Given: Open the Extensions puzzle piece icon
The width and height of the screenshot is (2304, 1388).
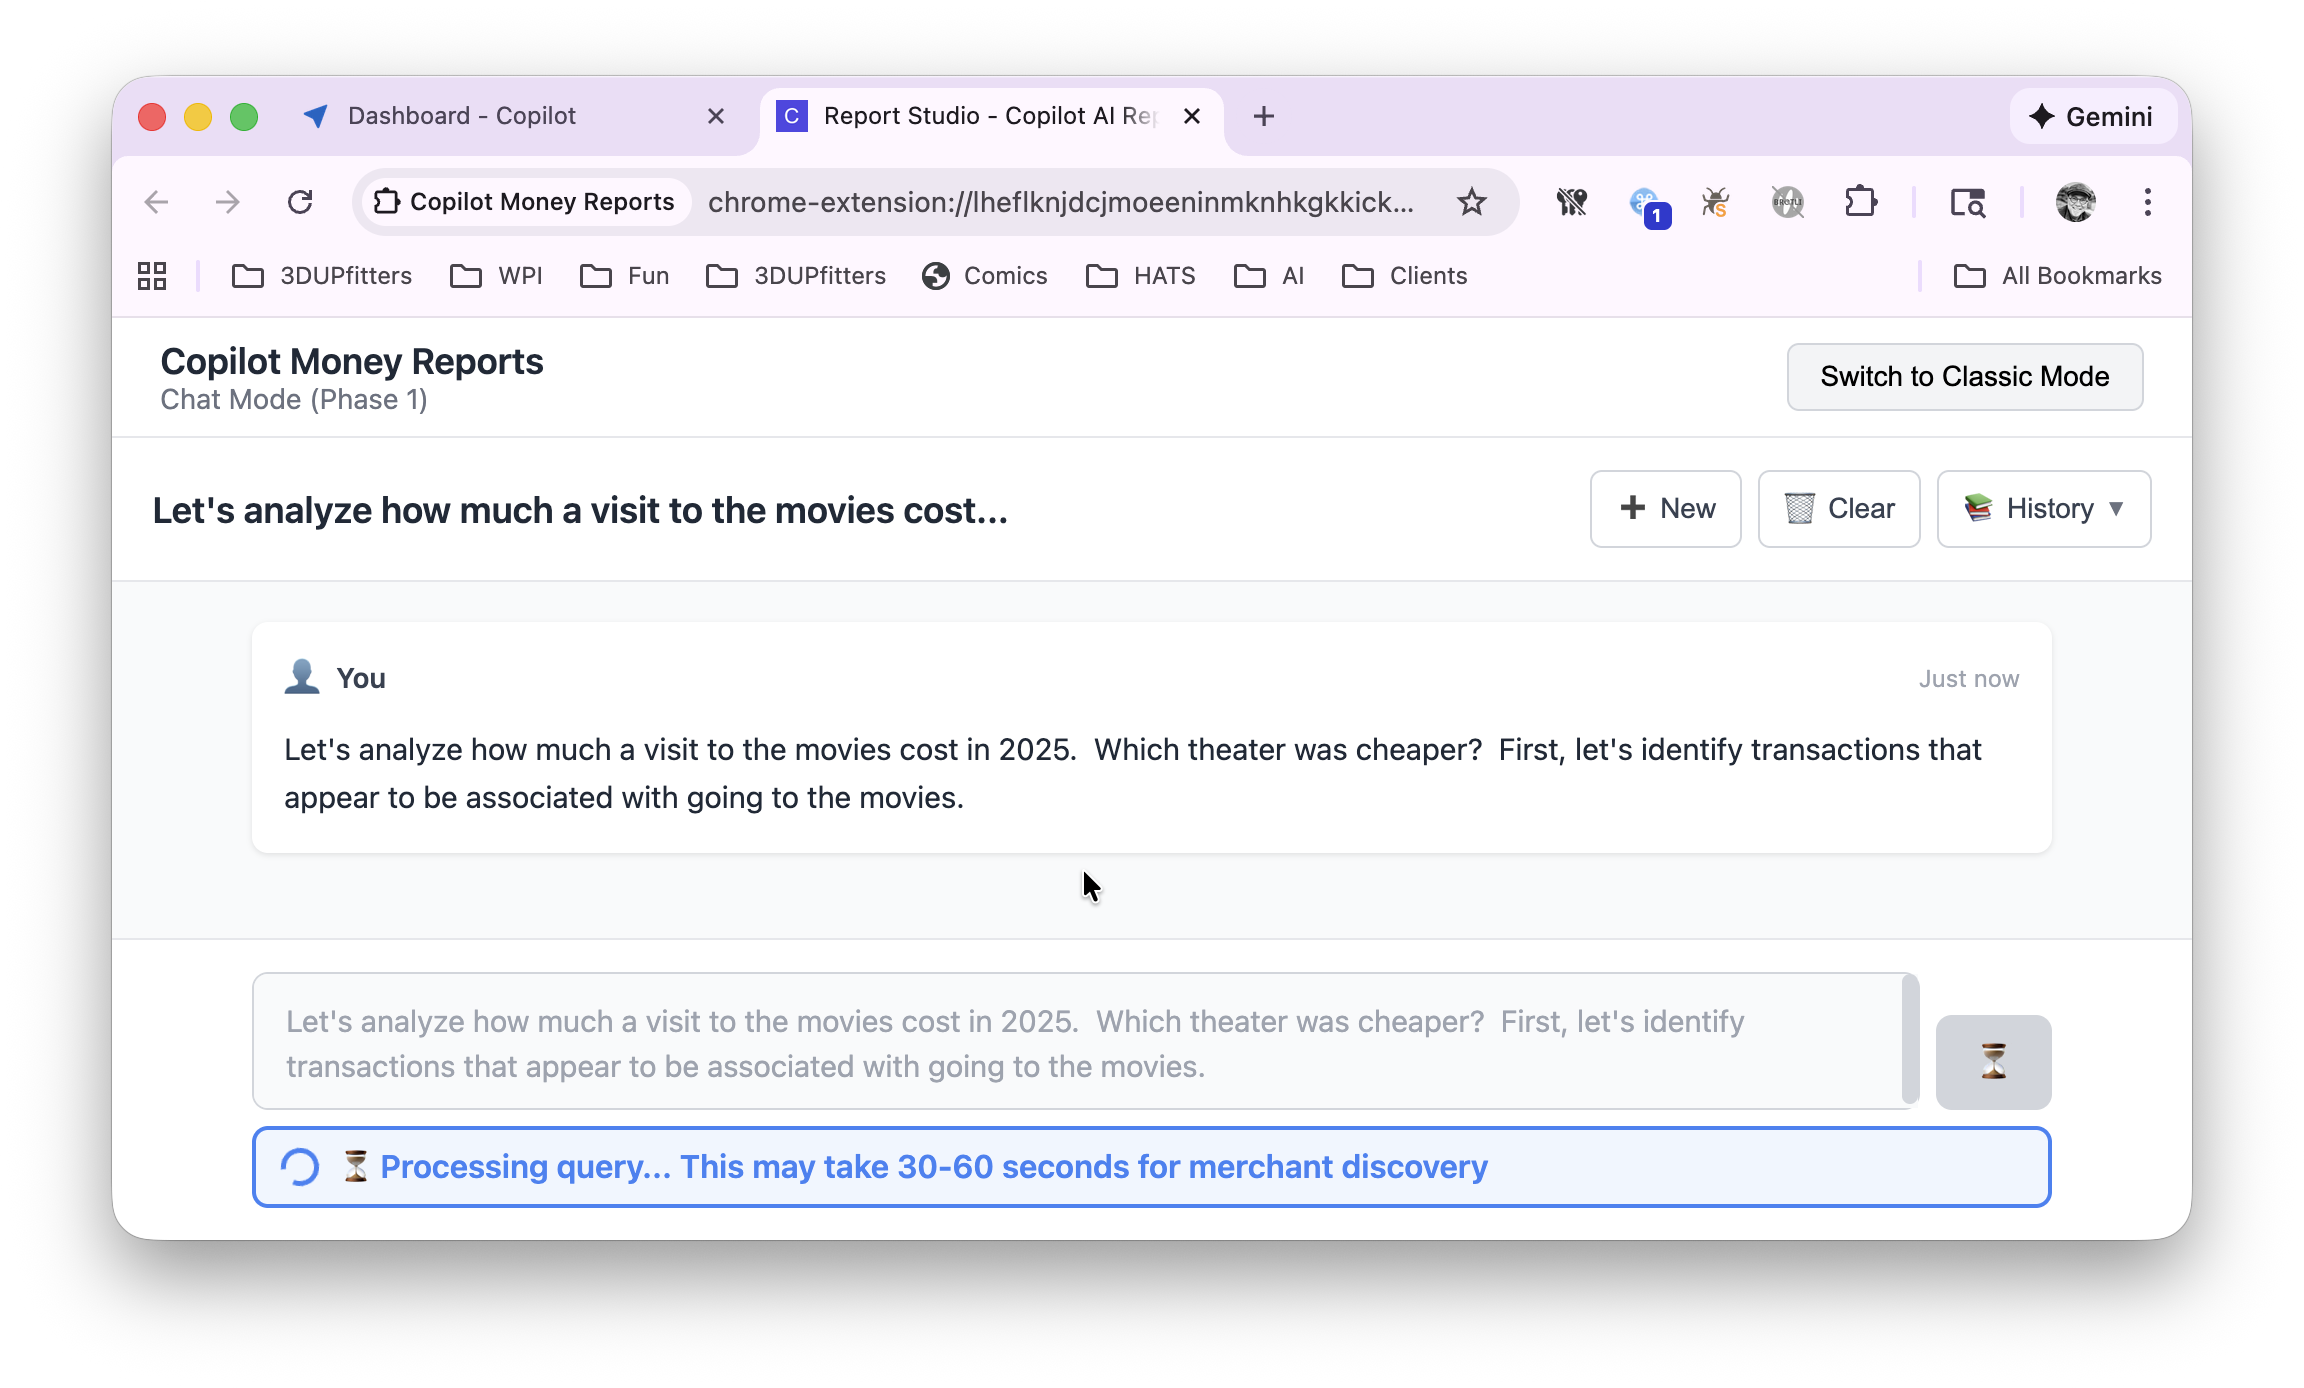Looking at the screenshot, I should [x=1860, y=202].
